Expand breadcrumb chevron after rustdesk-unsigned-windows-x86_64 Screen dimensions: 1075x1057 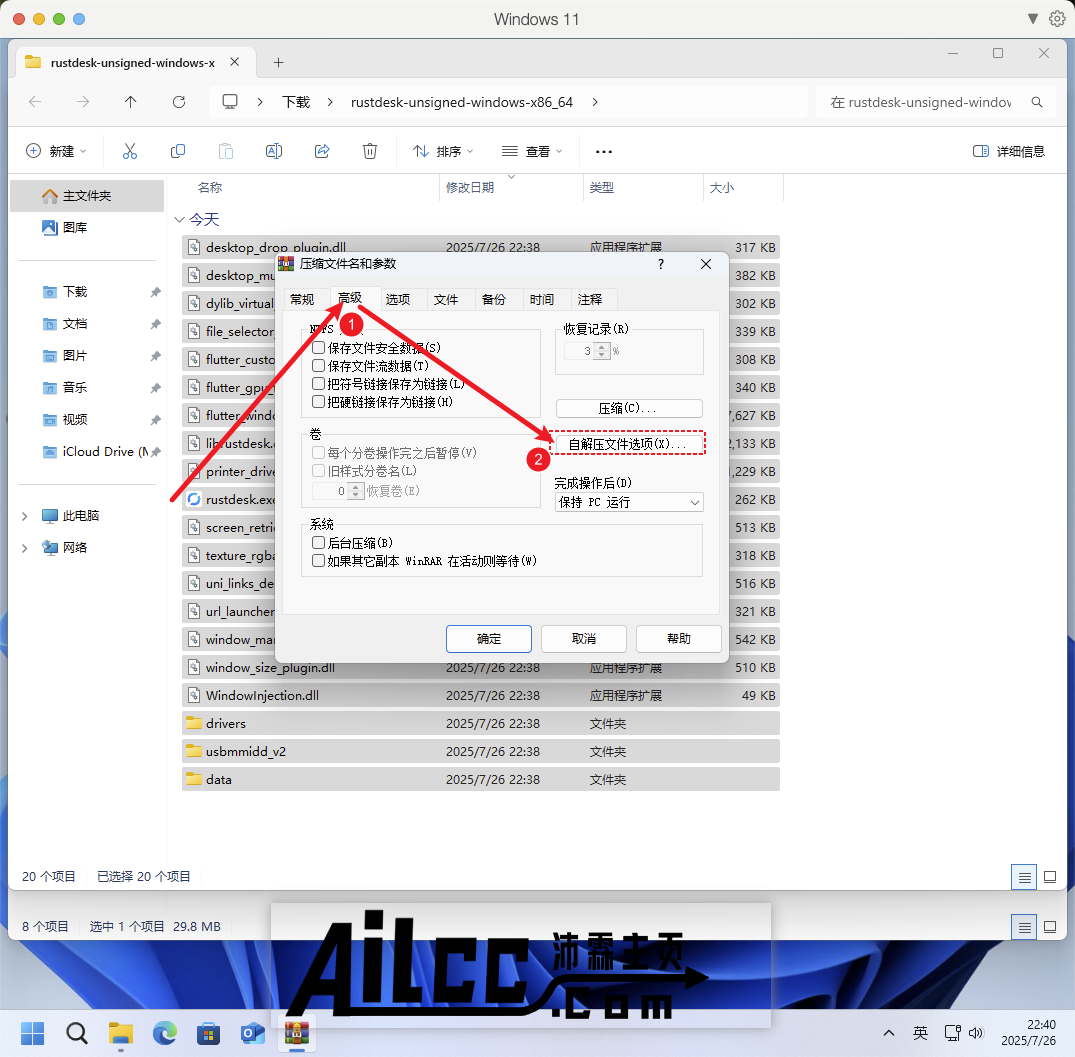pos(594,102)
